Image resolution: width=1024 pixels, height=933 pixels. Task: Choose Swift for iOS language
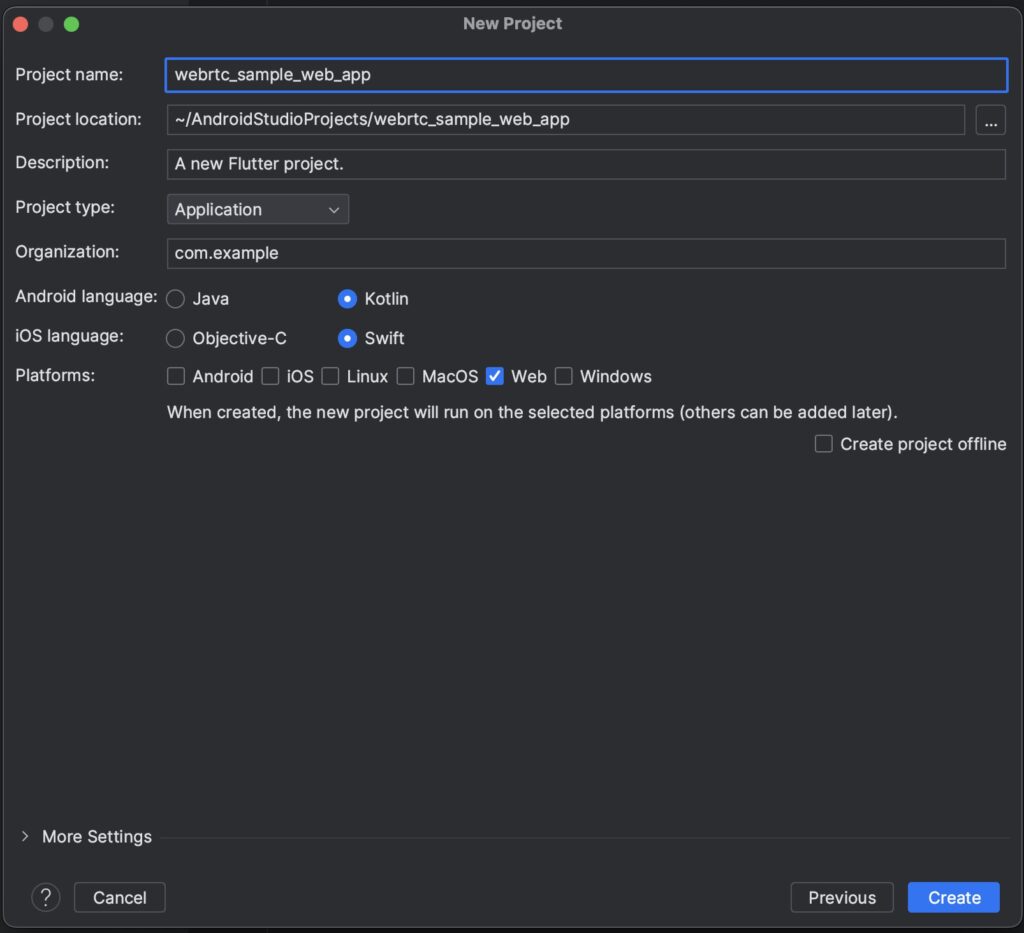click(347, 338)
